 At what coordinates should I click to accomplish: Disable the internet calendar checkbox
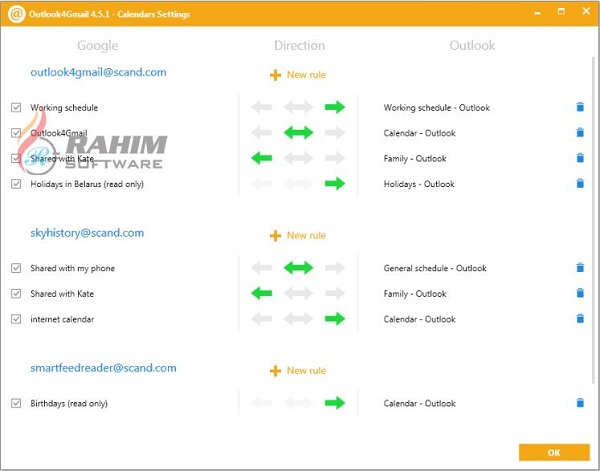(x=16, y=319)
